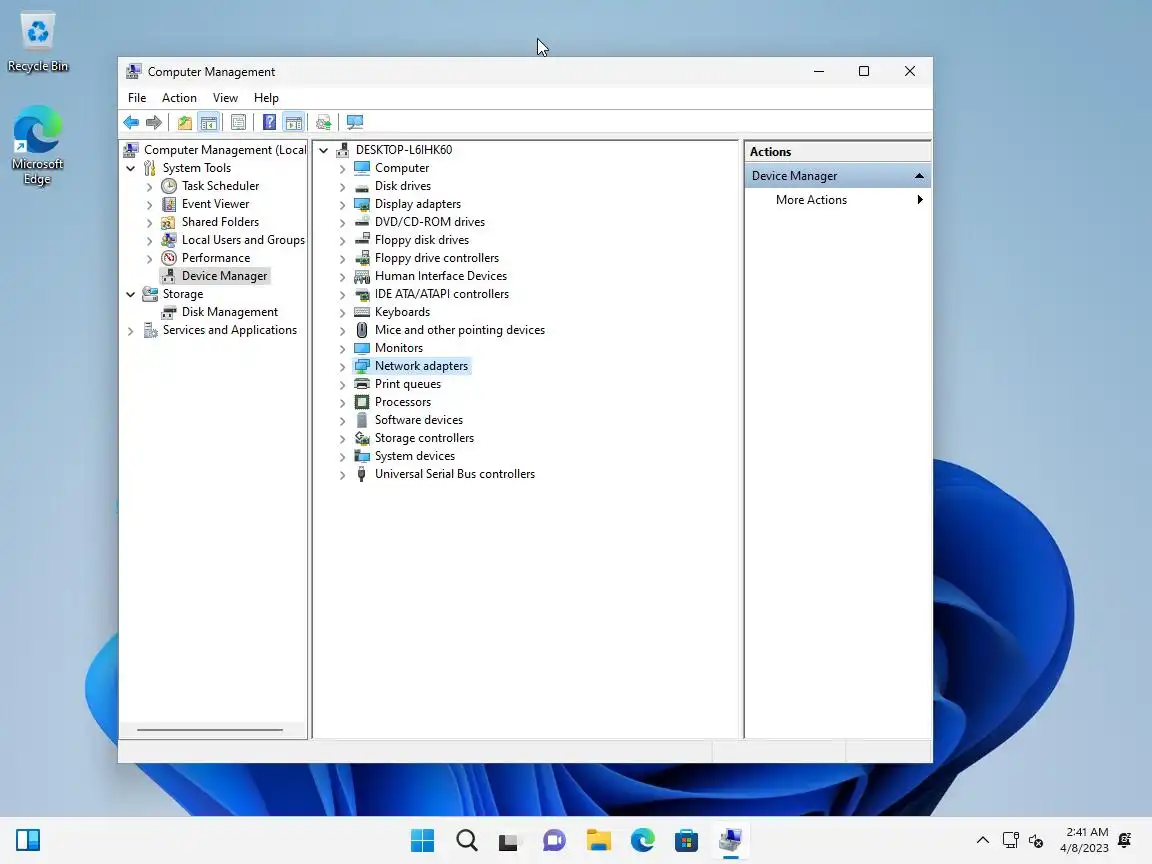Click the Software devices category icon
Screen dimensions: 1152x864
coord(361,420)
